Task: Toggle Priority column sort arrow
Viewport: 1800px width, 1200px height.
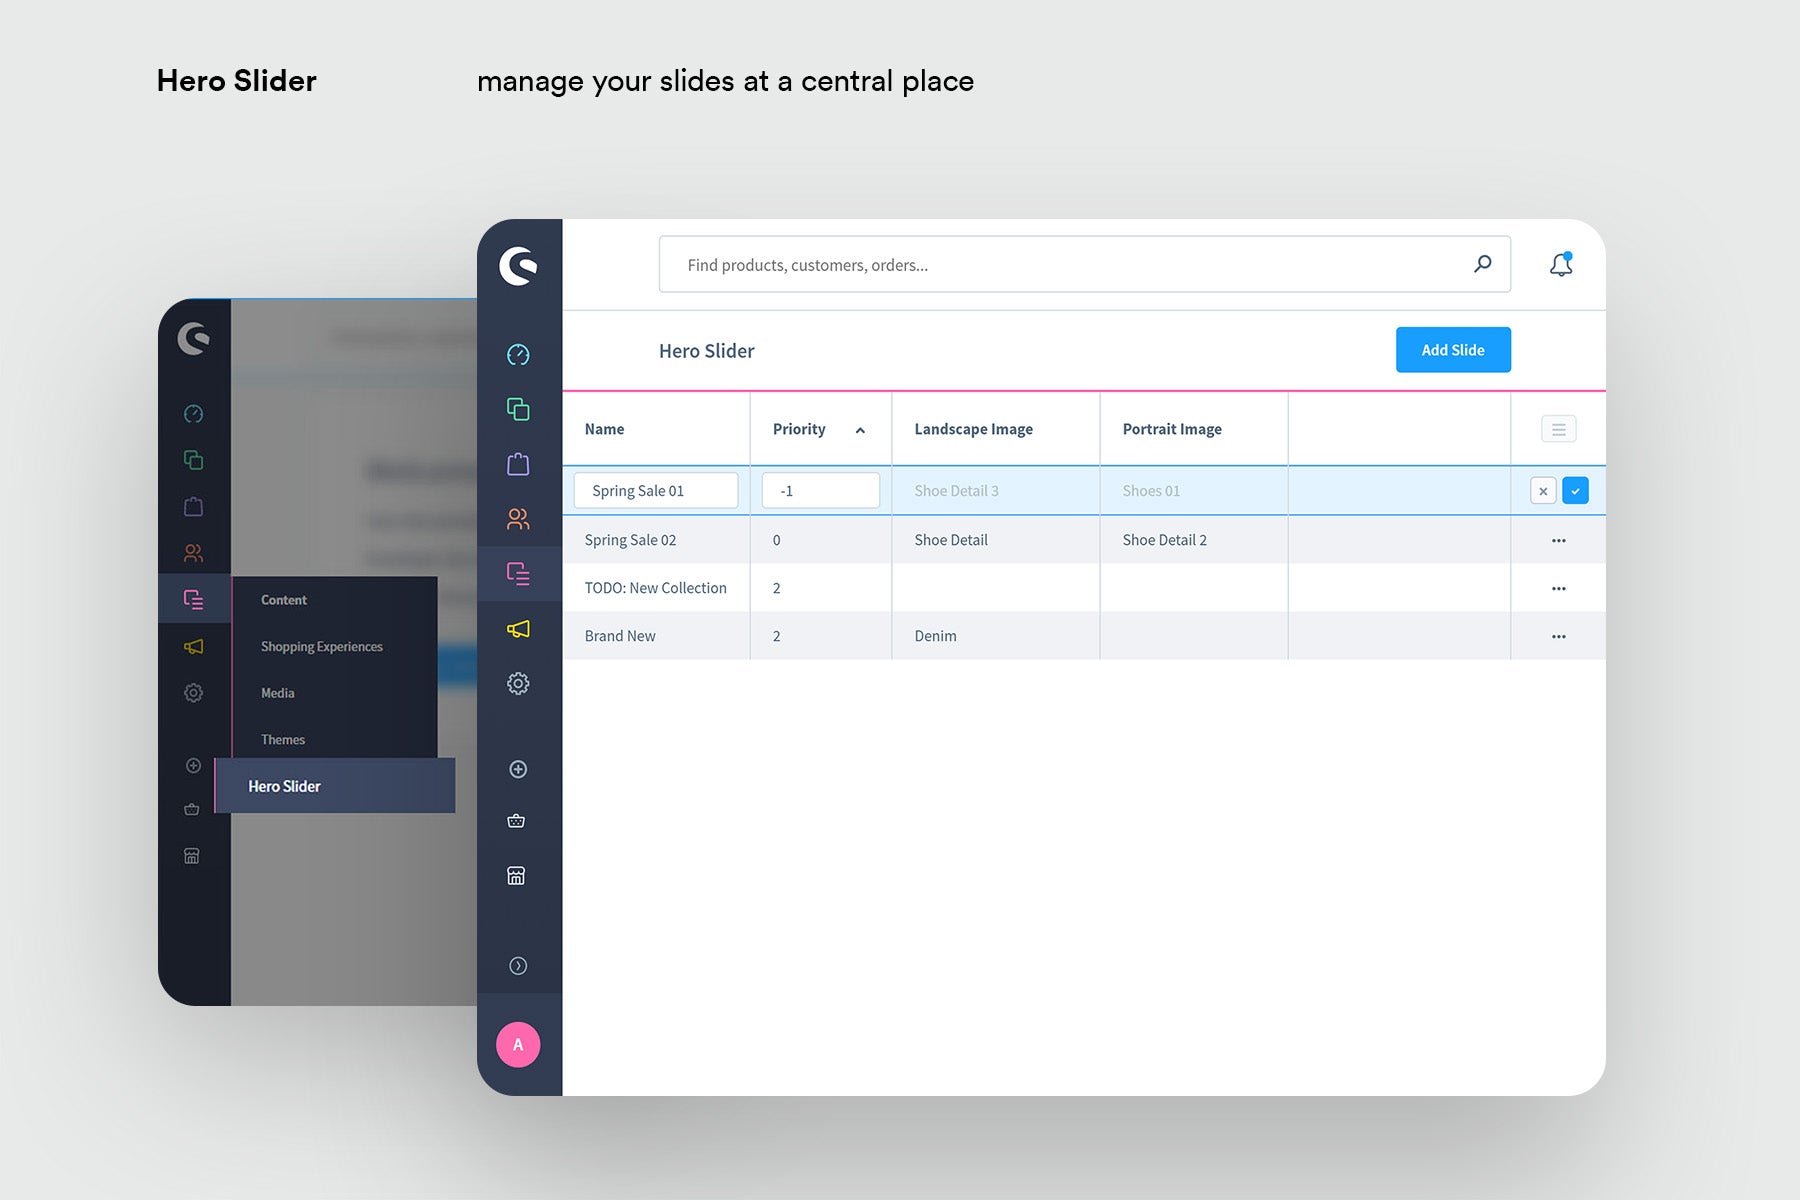Action: 860,430
